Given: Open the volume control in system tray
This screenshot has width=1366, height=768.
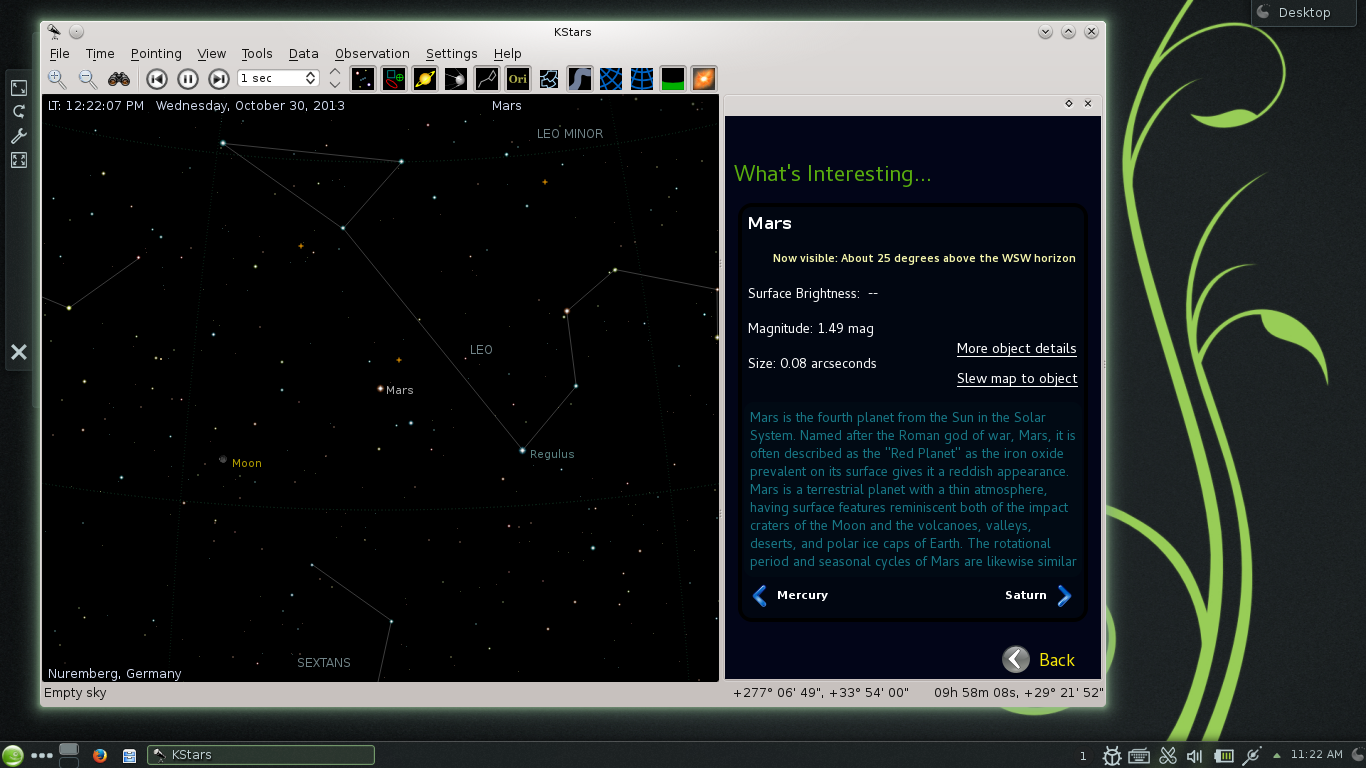Looking at the screenshot, I should (1194, 756).
